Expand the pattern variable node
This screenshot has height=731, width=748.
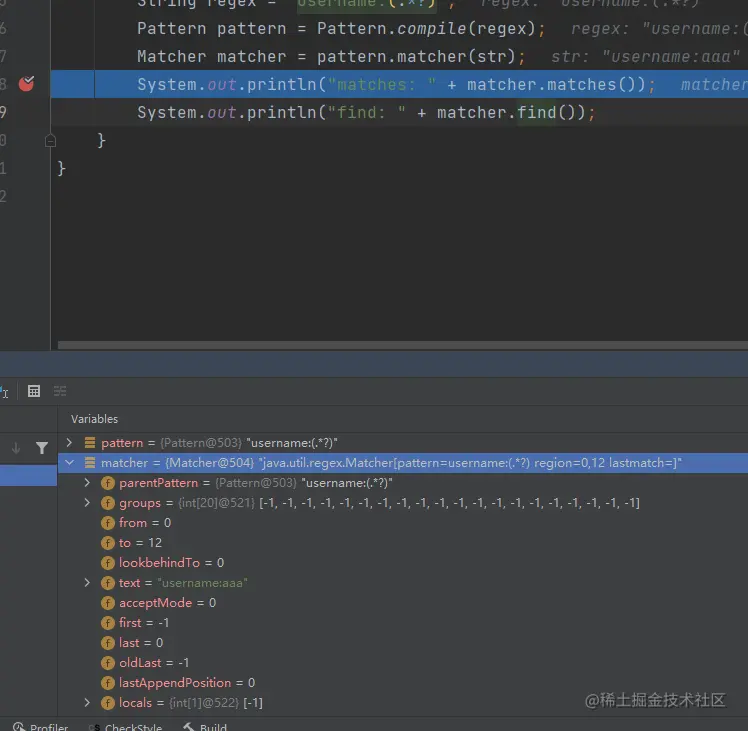[x=69, y=442]
